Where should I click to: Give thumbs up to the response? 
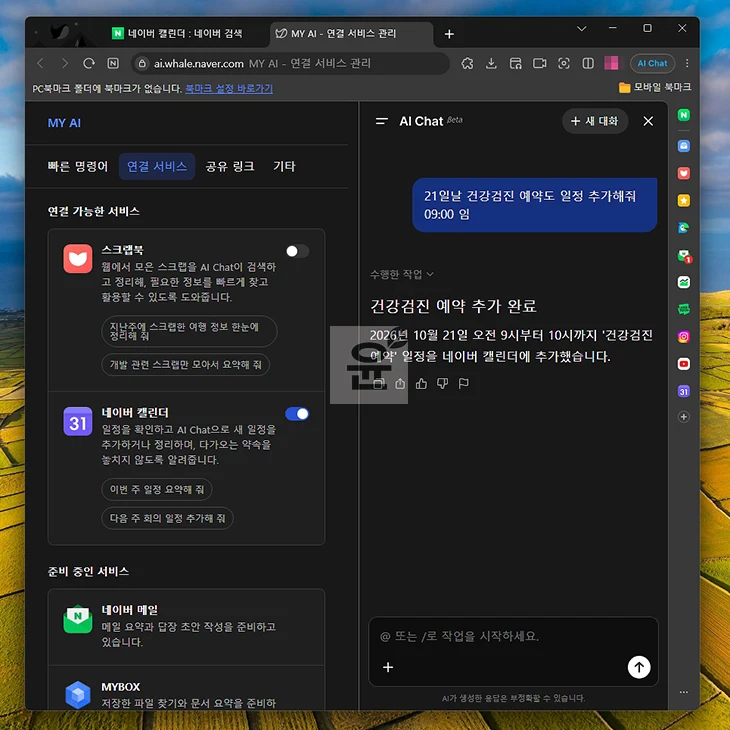pyautogui.click(x=421, y=384)
